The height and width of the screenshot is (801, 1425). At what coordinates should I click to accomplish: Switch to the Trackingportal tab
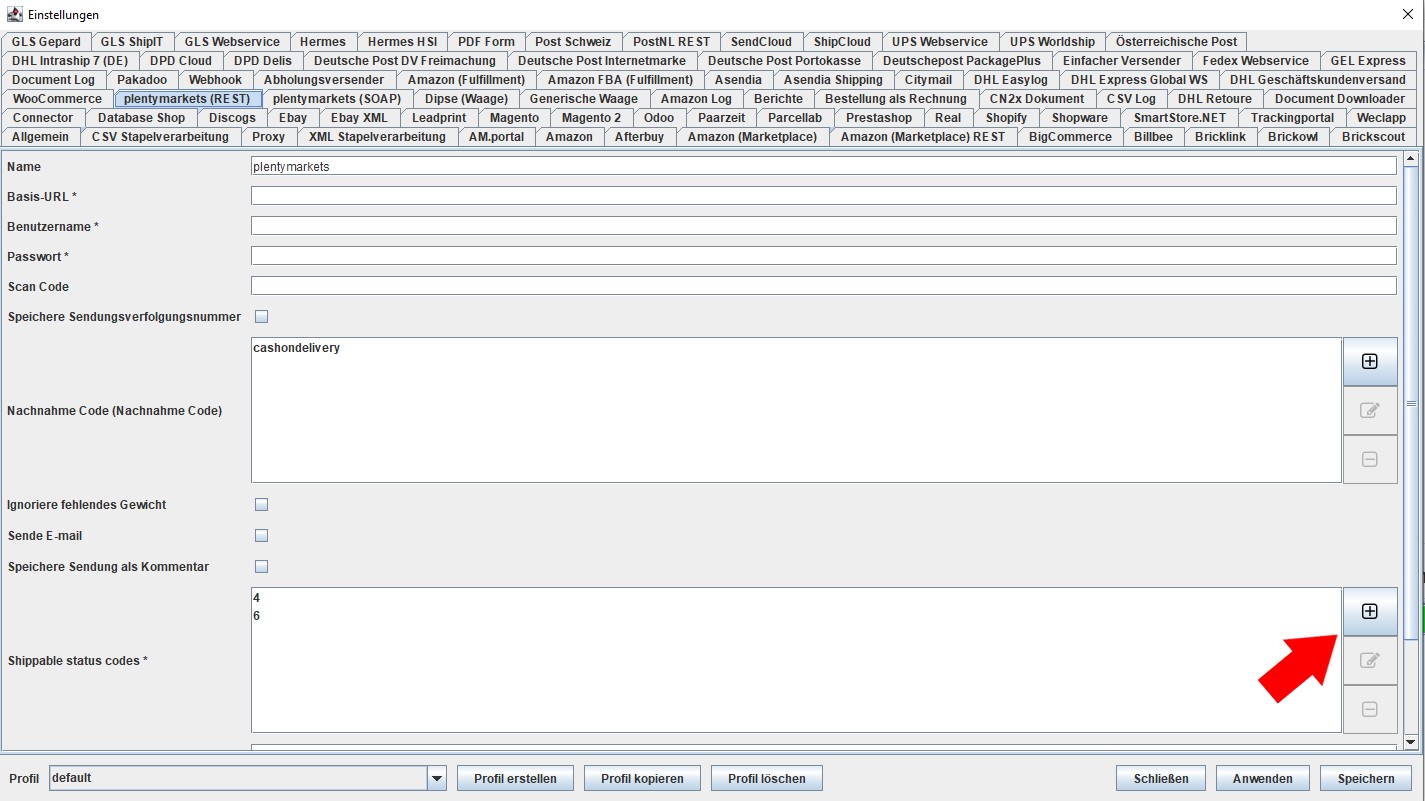point(1292,118)
